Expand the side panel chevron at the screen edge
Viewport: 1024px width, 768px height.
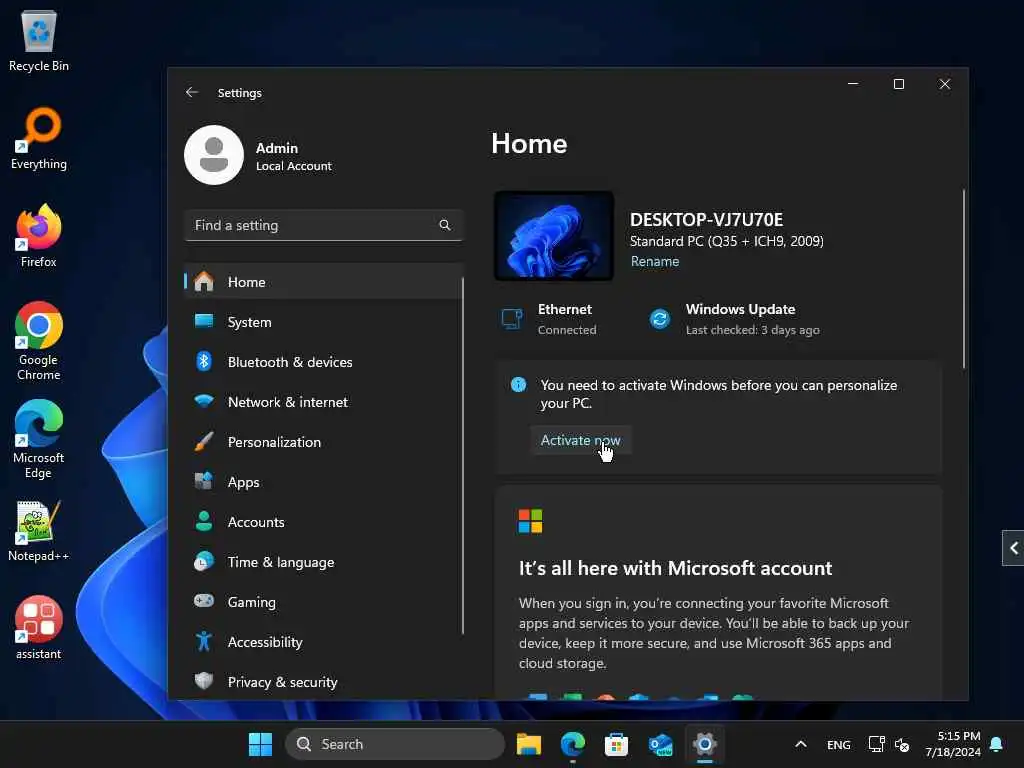(x=1014, y=548)
